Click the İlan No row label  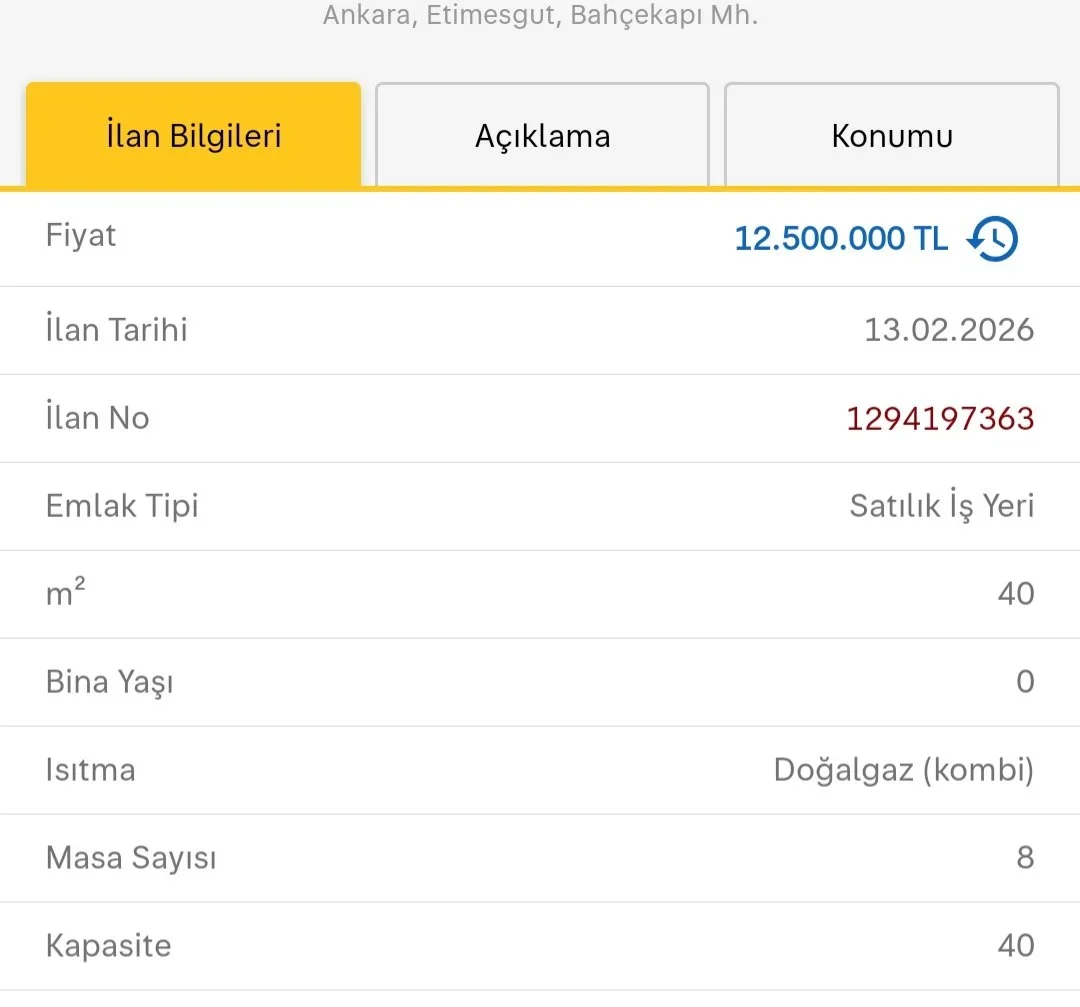click(97, 418)
